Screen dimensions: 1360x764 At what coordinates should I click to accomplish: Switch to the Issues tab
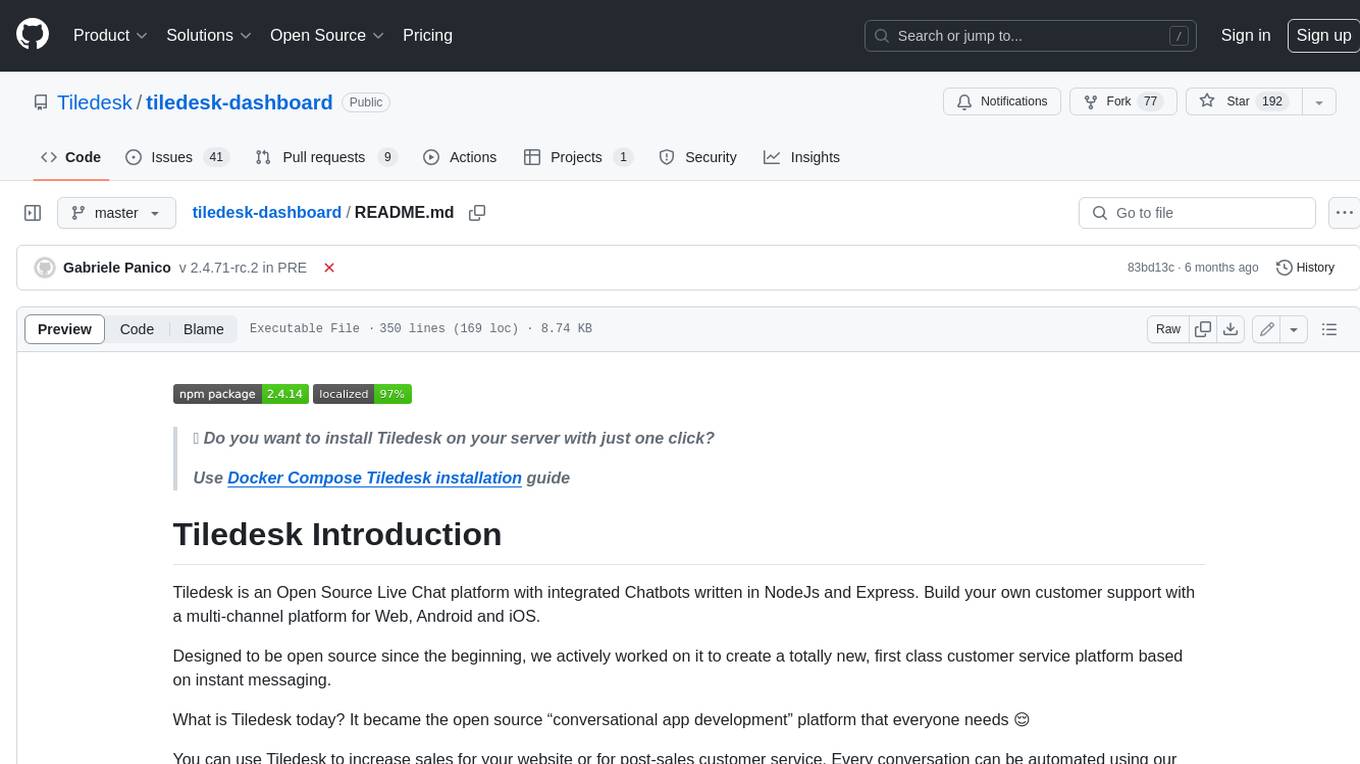point(177,157)
